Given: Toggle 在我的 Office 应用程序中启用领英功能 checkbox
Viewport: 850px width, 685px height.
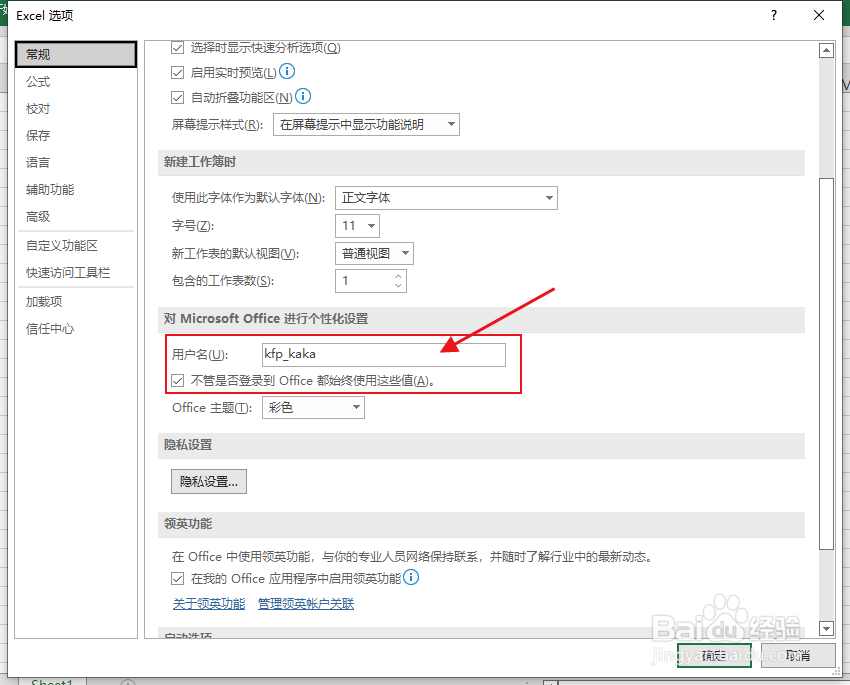Looking at the screenshot, I should (177, 579).
